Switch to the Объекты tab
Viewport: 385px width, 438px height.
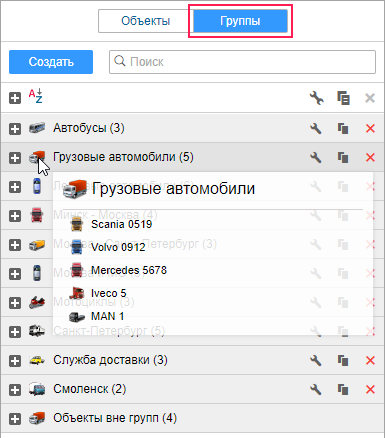(x=146, y=21)
